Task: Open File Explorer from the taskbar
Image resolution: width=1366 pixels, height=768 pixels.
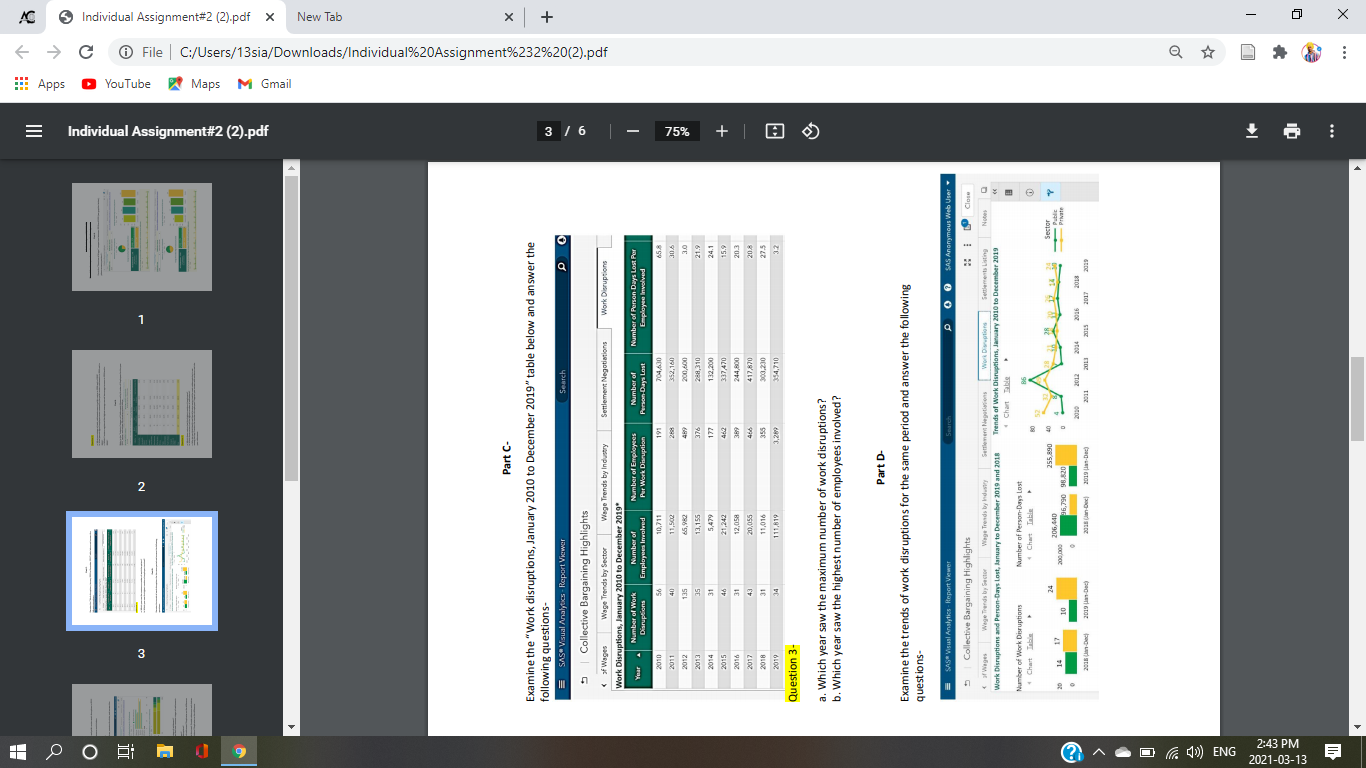Action: tap(164, 751)
